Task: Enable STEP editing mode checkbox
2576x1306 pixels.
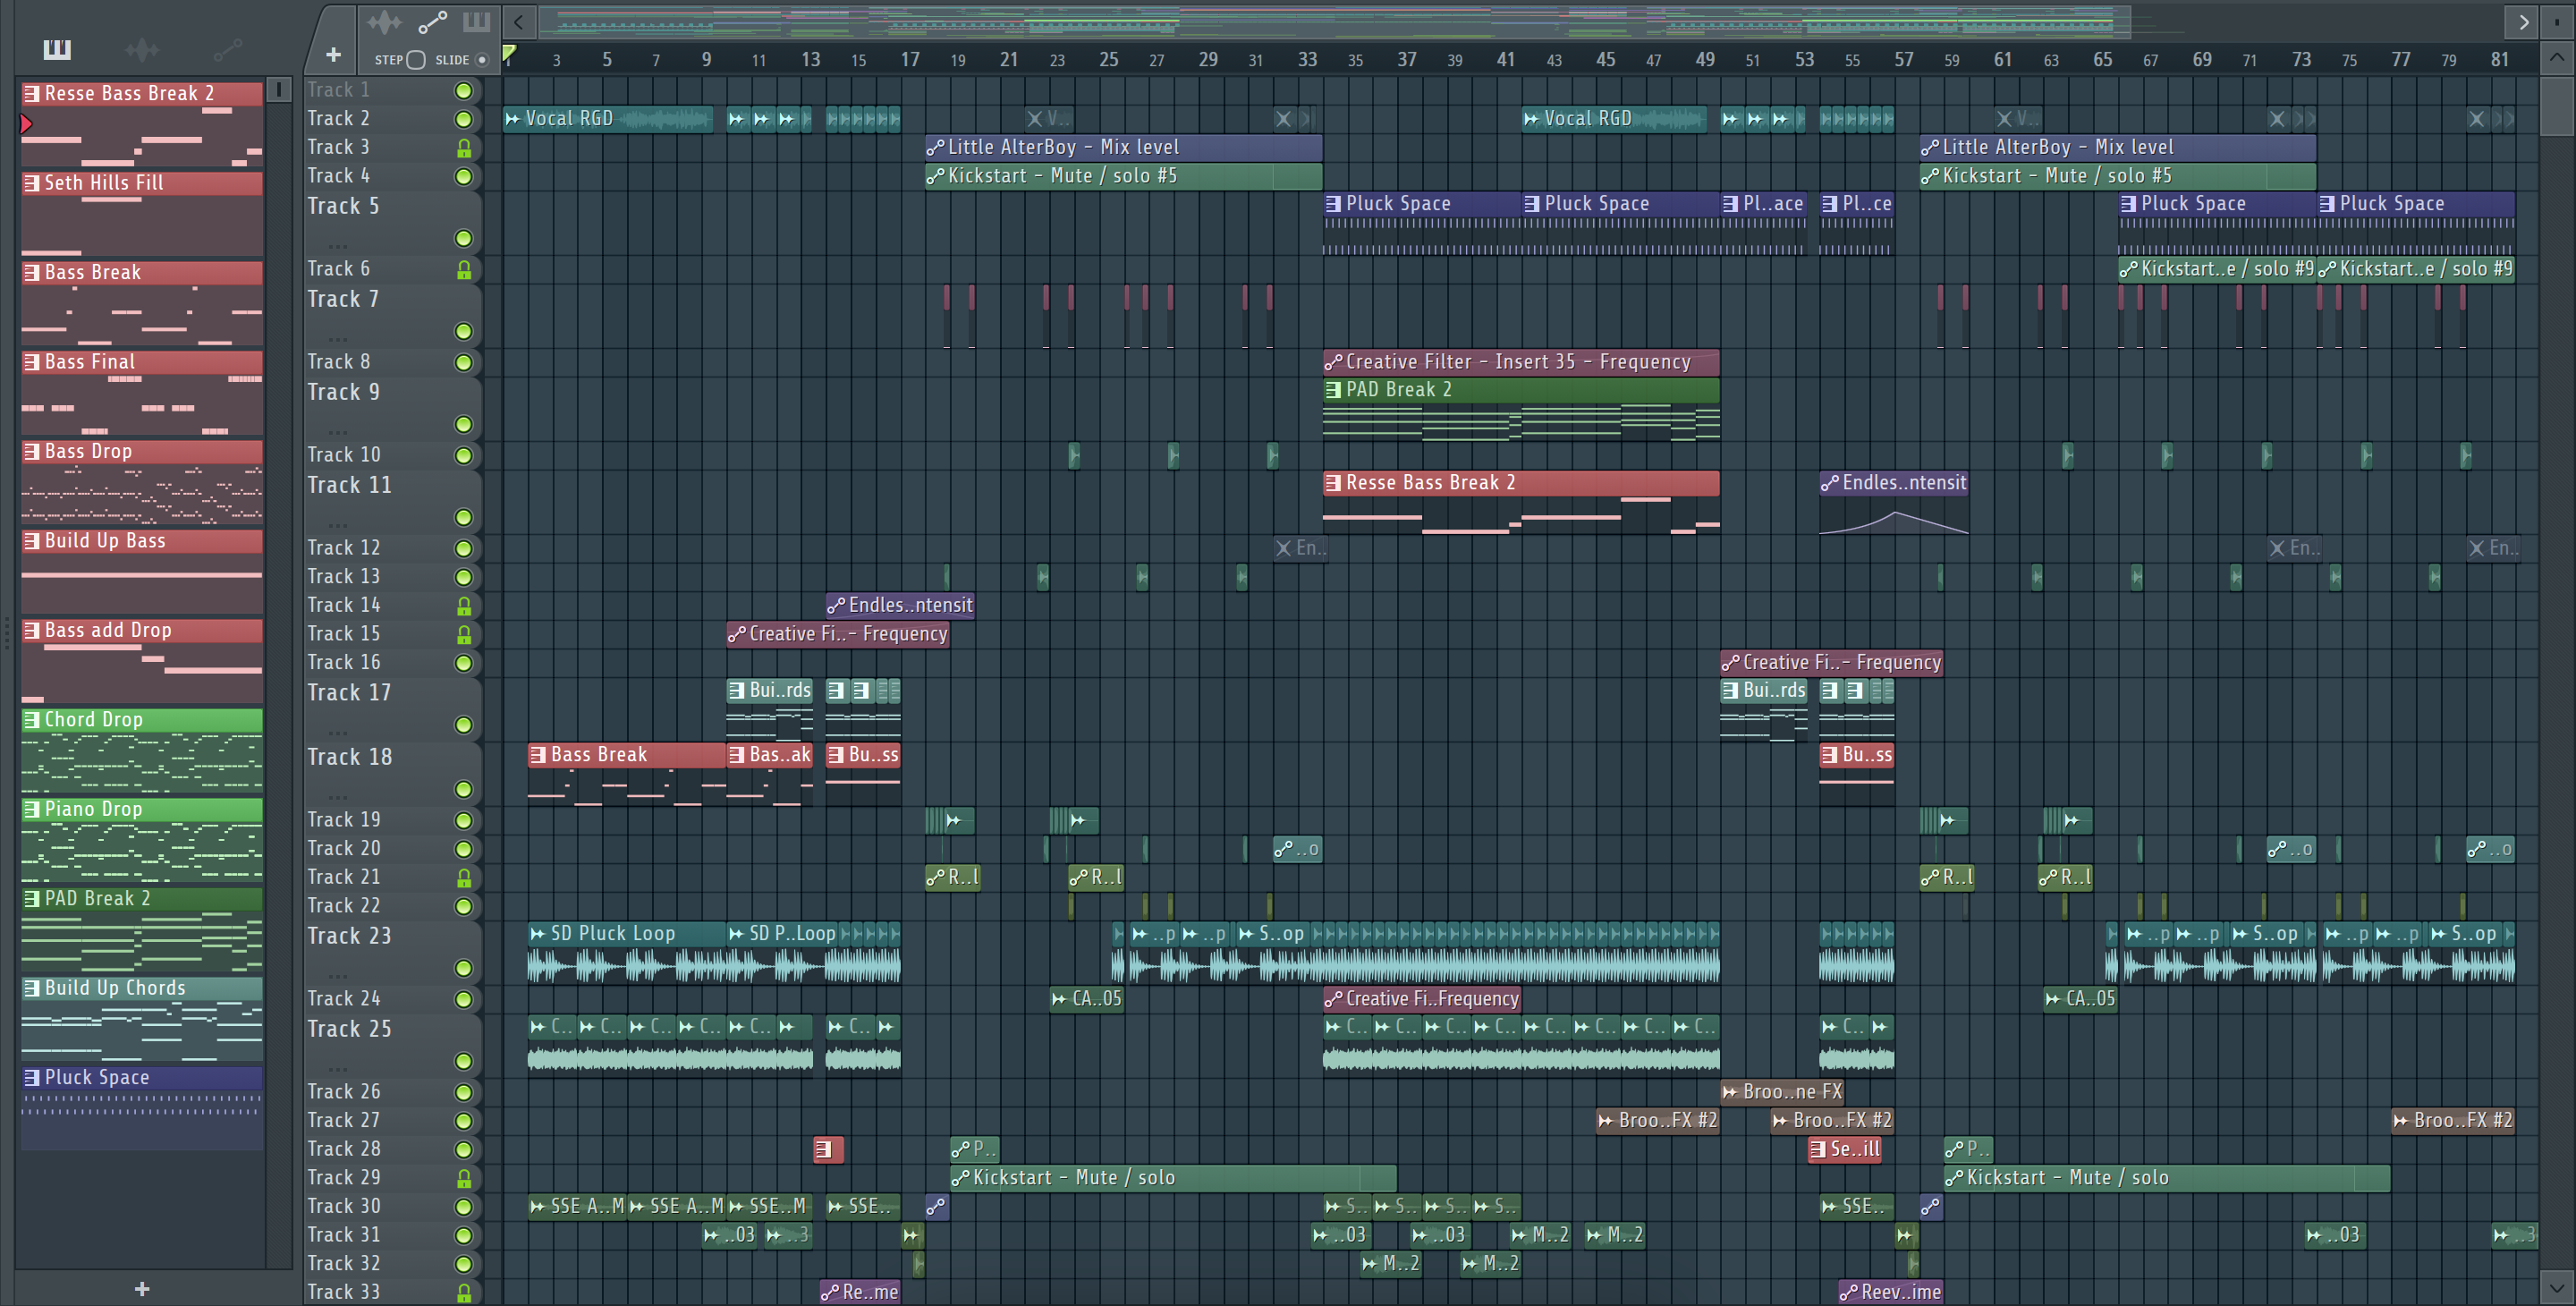Action: point(416,60)
